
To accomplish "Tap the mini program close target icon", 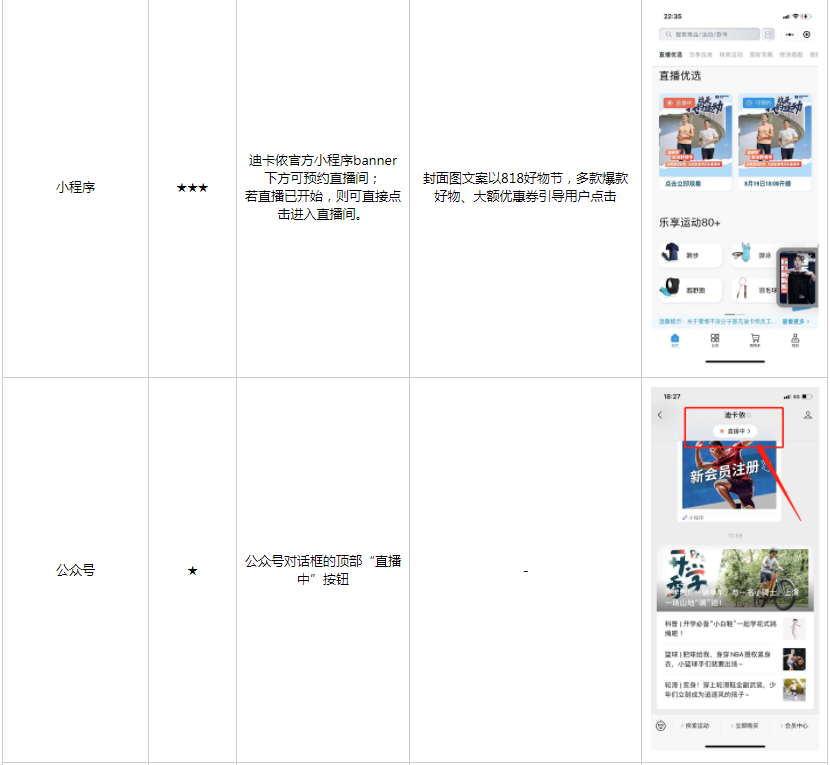I will click(807, 34).
